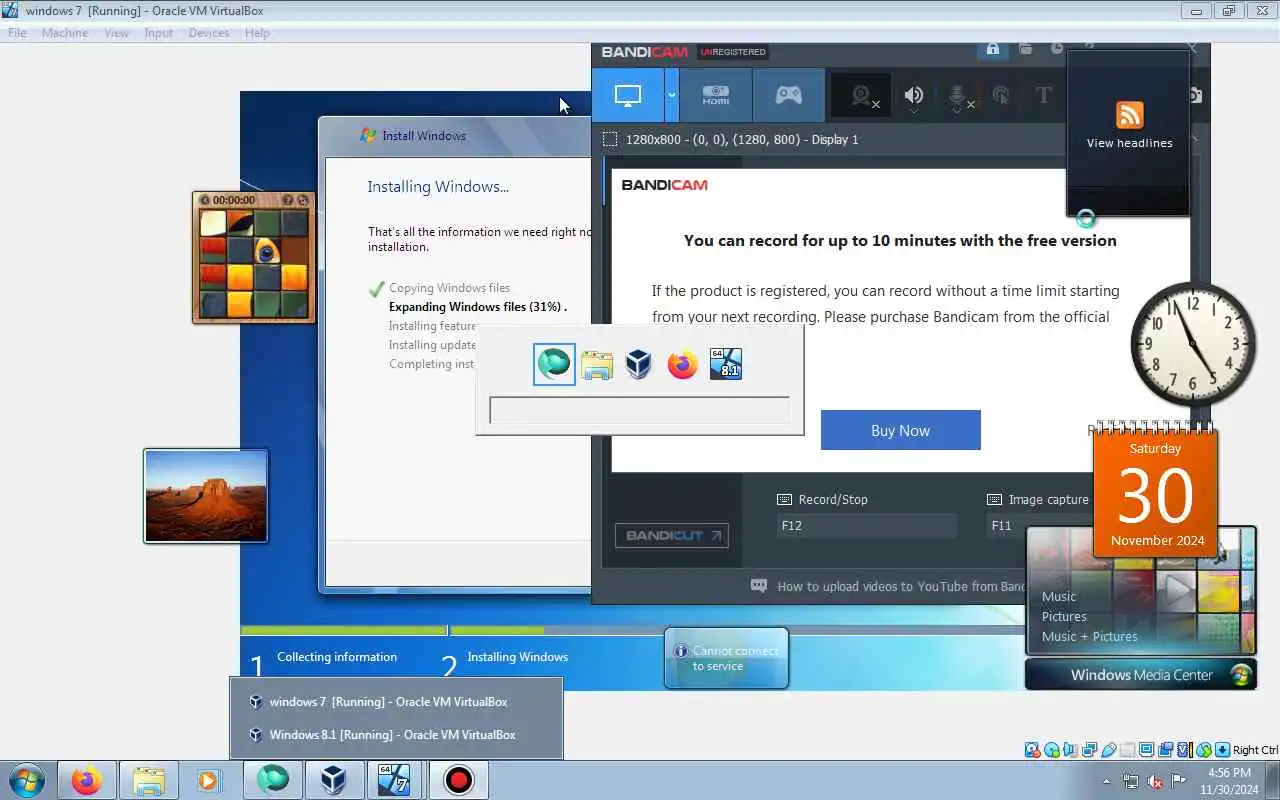Select Windows 8.1 VM in the task switcher

coord(726,364)
